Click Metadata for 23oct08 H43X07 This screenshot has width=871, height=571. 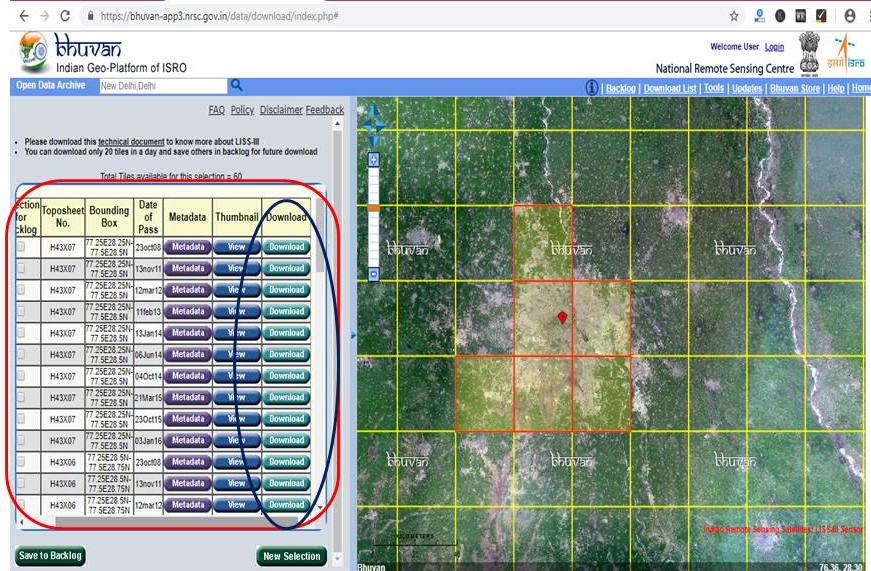click(188, 247)
